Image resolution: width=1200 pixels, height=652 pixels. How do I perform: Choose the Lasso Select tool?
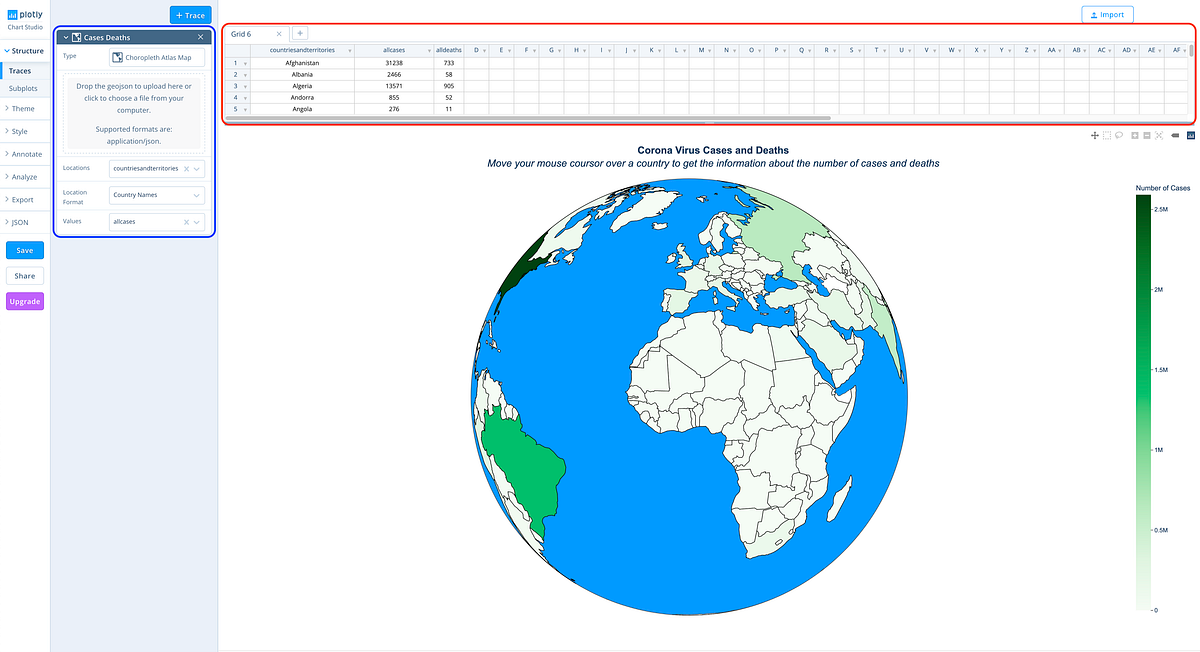tap(1119, 135)
